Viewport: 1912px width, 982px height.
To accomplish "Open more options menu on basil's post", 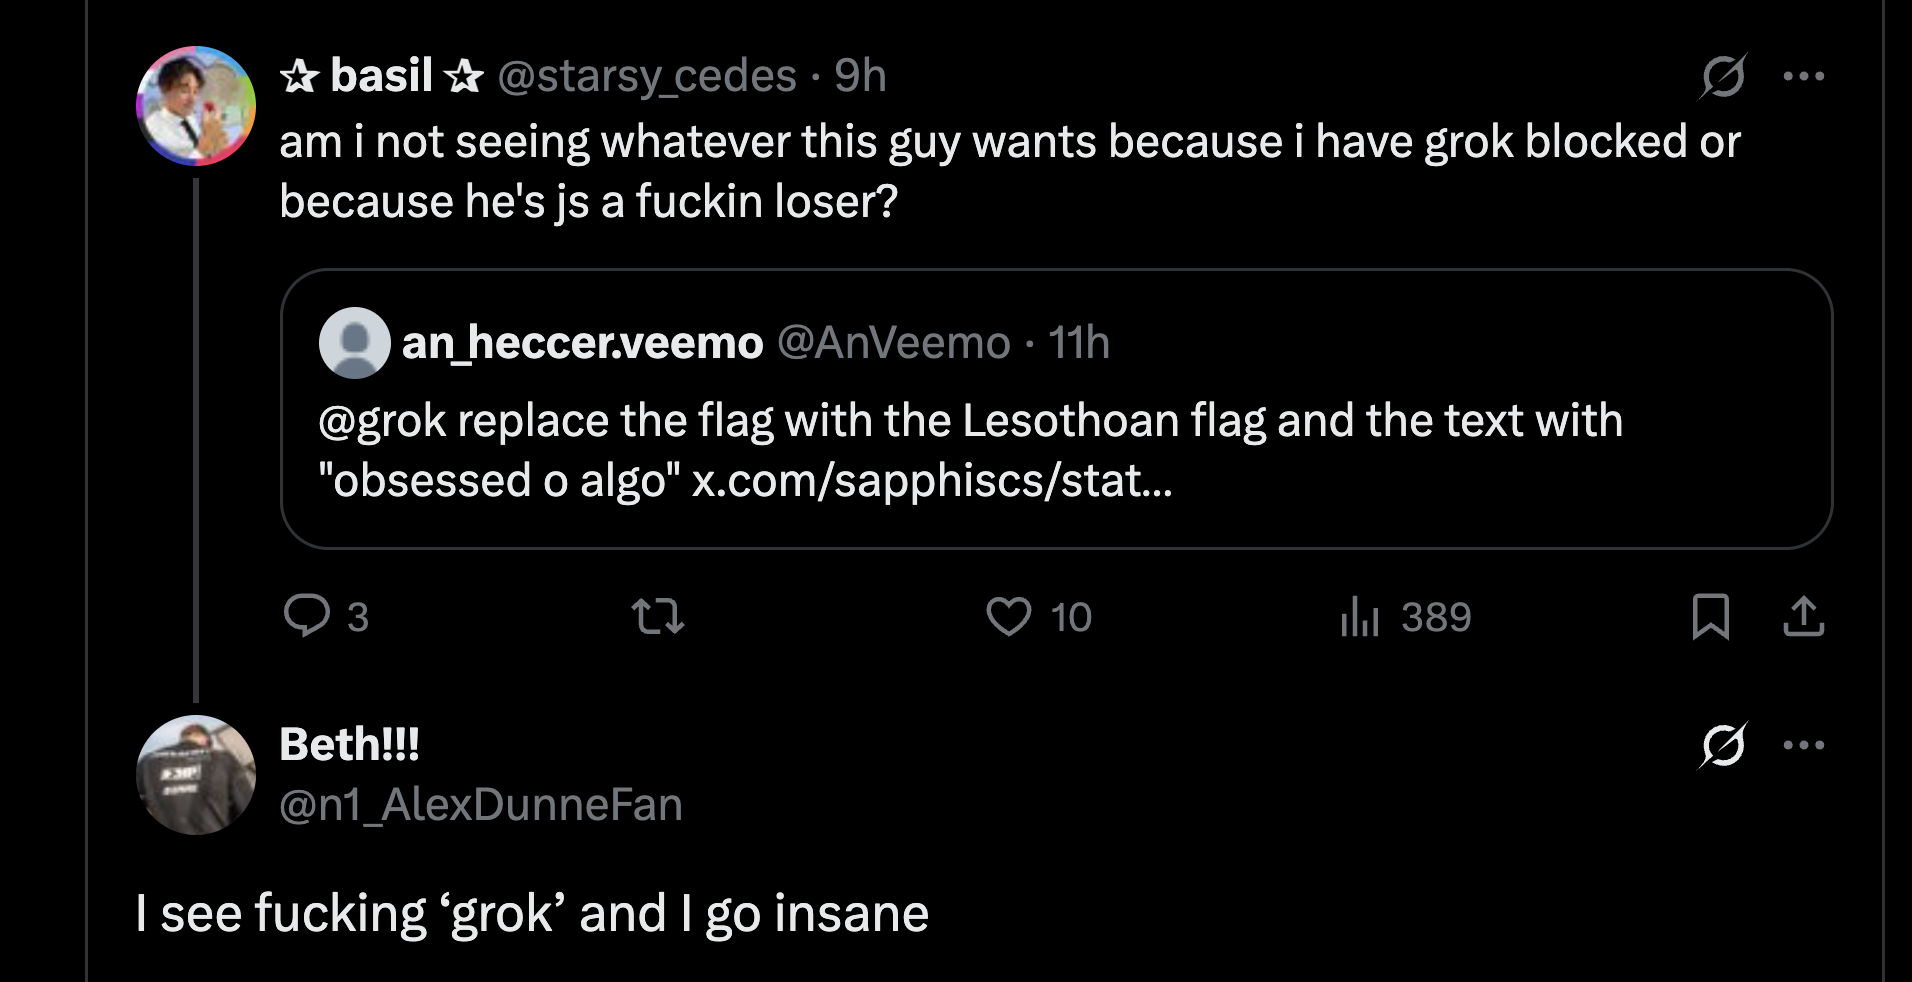I will 1803,76.
